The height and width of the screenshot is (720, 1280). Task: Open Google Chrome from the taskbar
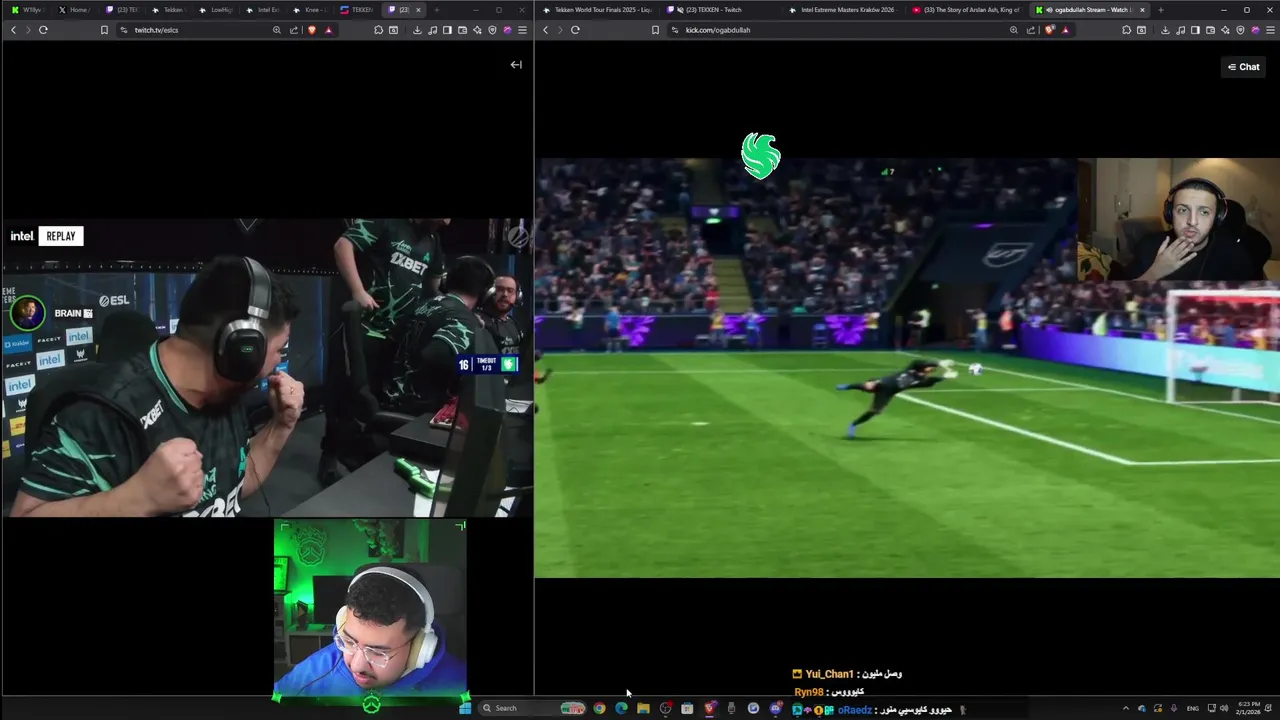[599, 708]
